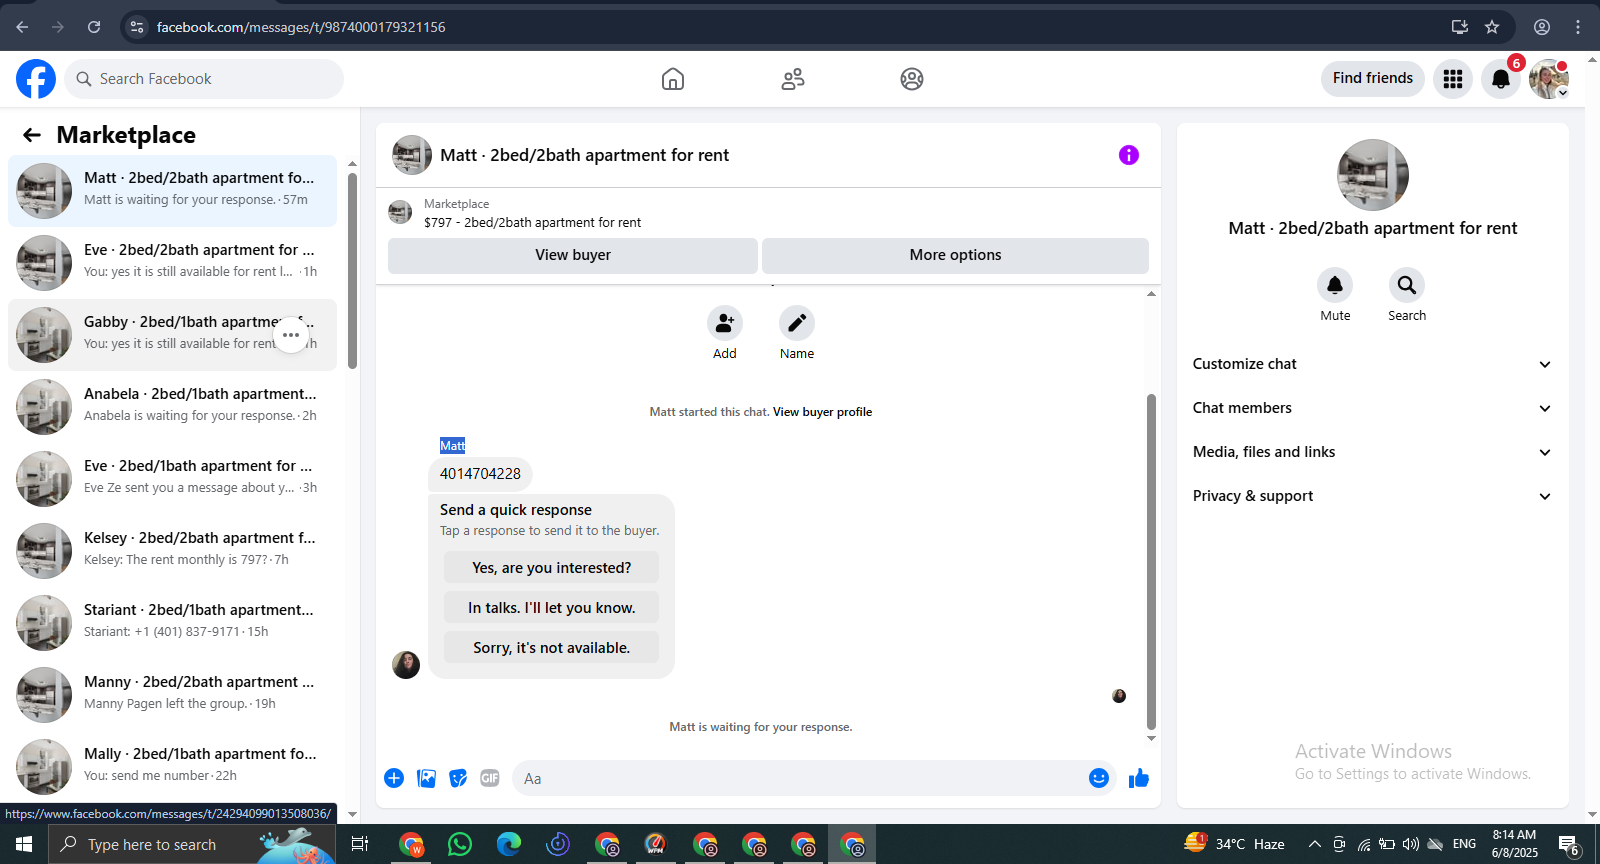Expand Chat members section
The height and width of the screenshot is (864, 1600).
coord(1373,408)
